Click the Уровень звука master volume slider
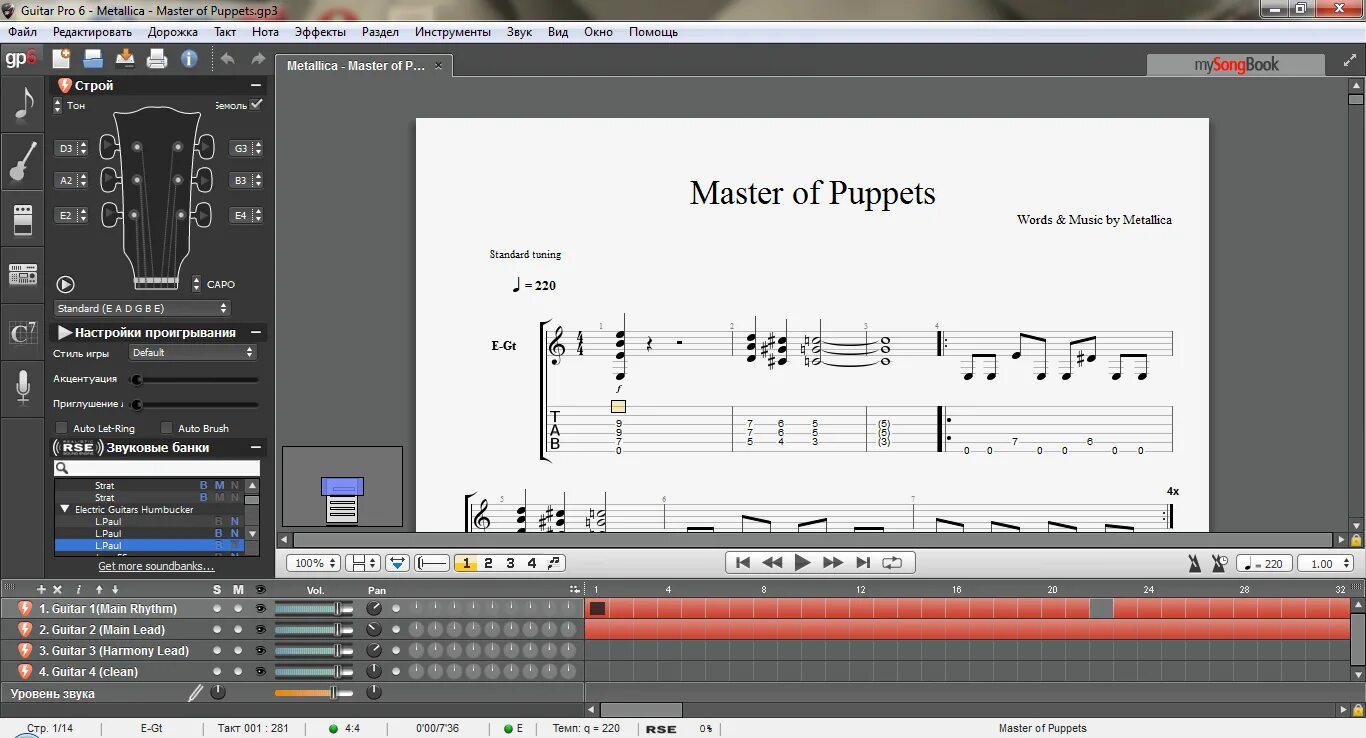 tap(313, 692)
